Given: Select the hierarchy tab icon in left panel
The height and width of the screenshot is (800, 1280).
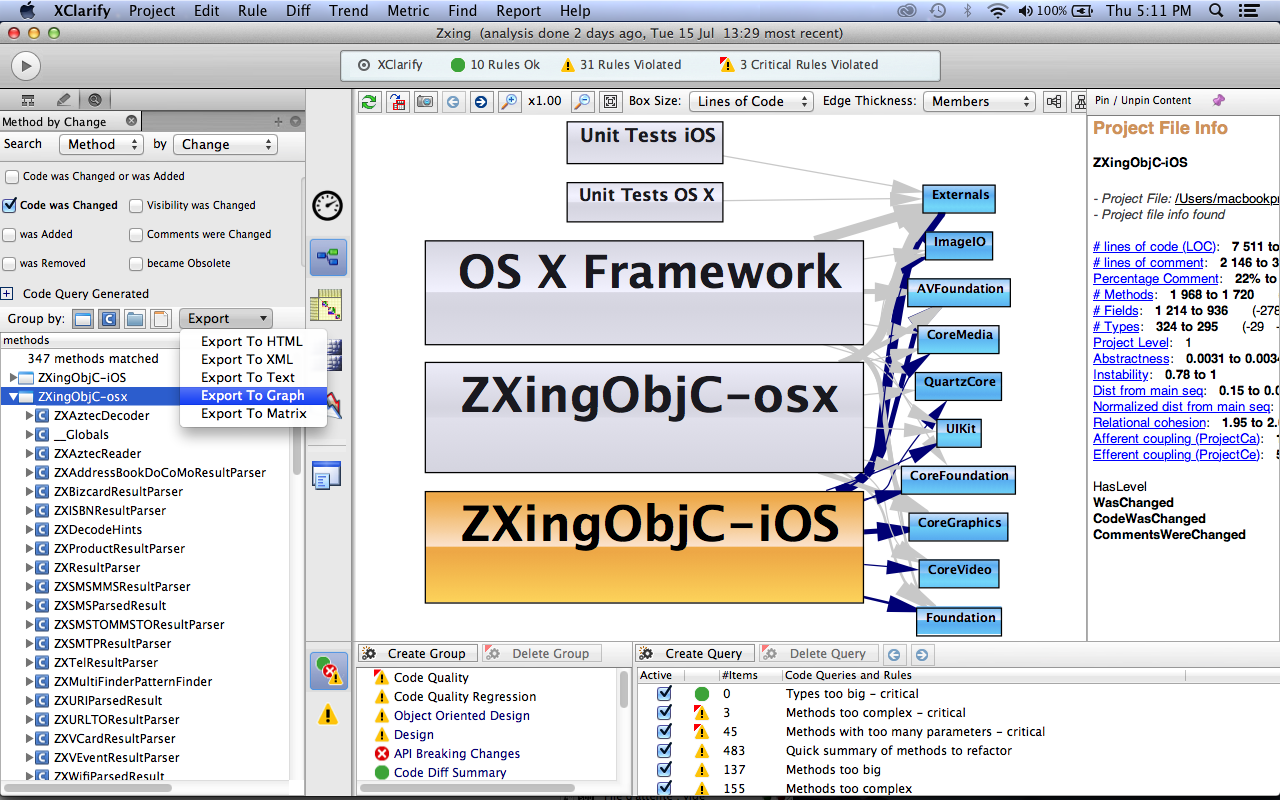Looking at the screenshot, I should [28, 100].
